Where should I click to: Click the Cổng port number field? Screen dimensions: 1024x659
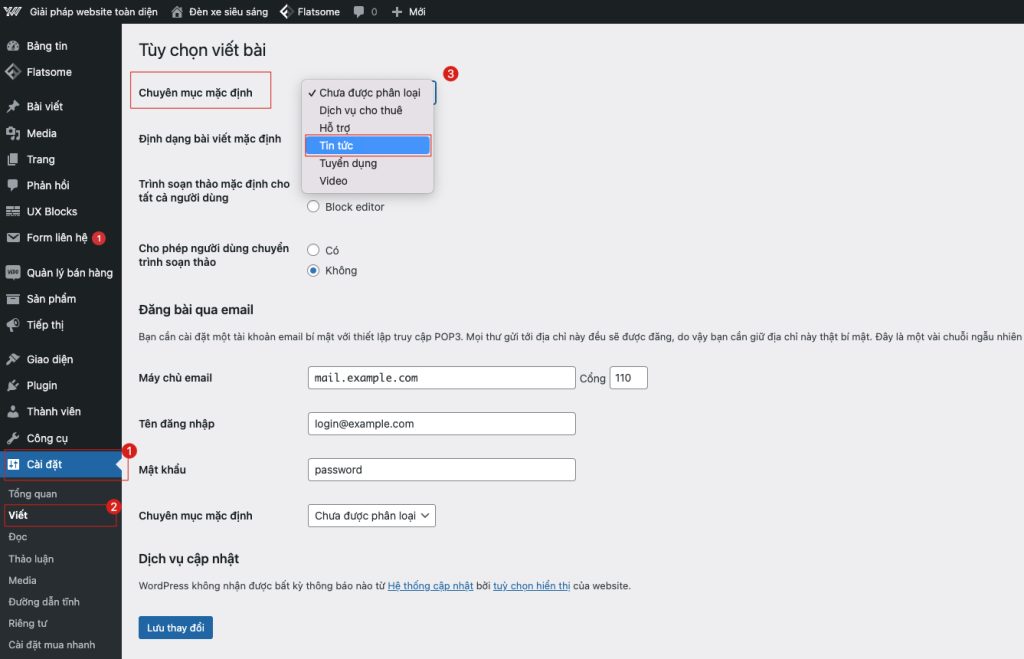628,378
